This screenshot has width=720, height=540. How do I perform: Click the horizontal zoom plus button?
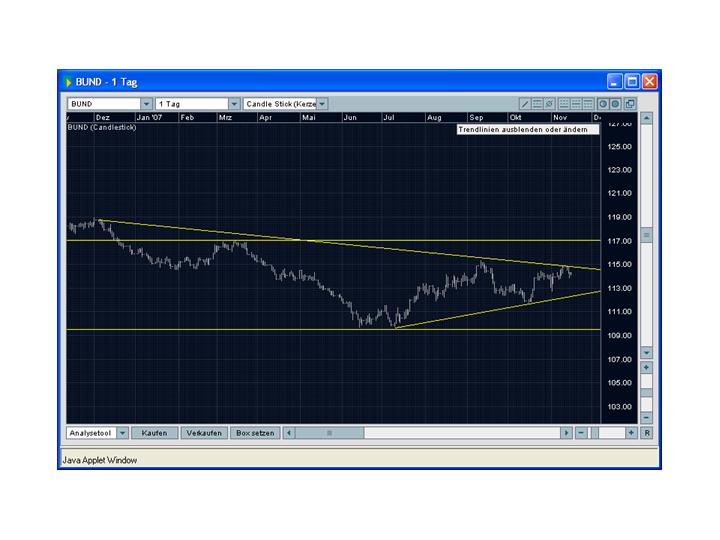(x=631, y=433)
